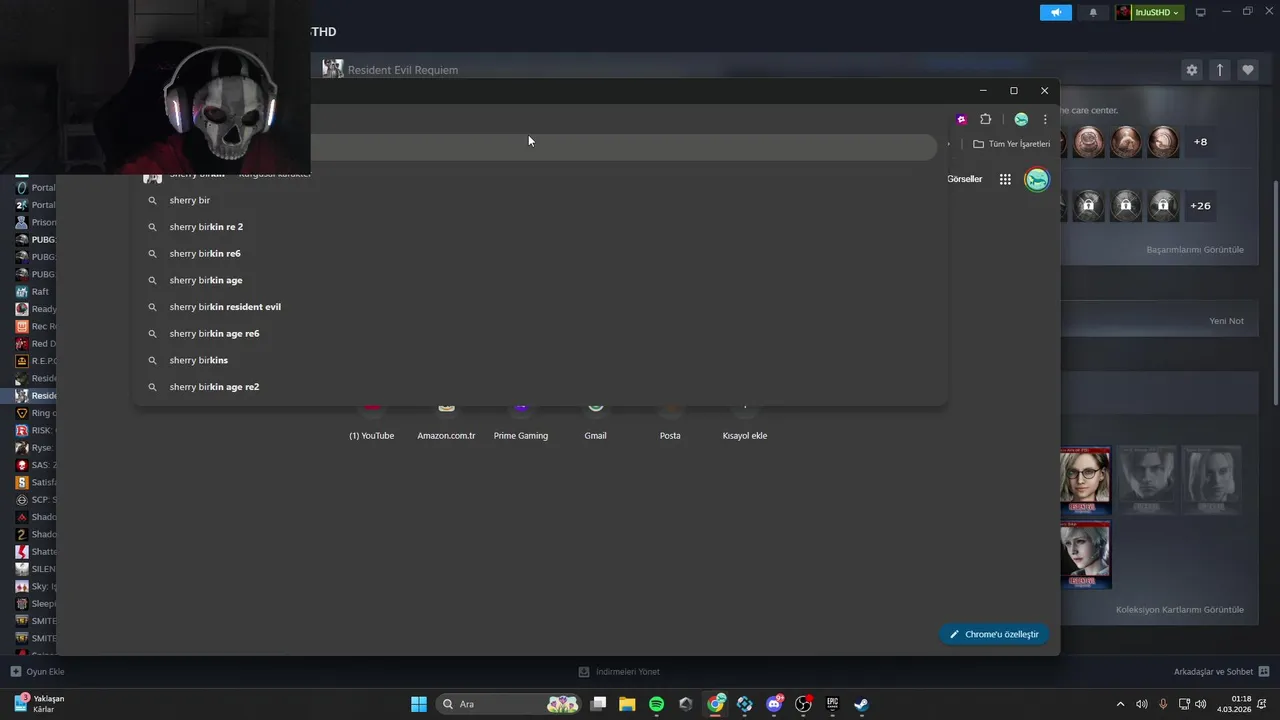Viewport: 1280px width, 720px height.
Task: Choose suggestion 'sherry birkin re6'
Action: click(x=540, y=254)
